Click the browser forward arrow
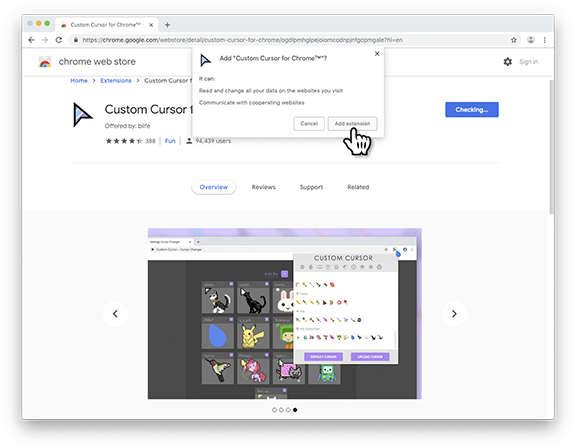Image resolution: width=575 pixels, height=448 pixels. (45, 40)
